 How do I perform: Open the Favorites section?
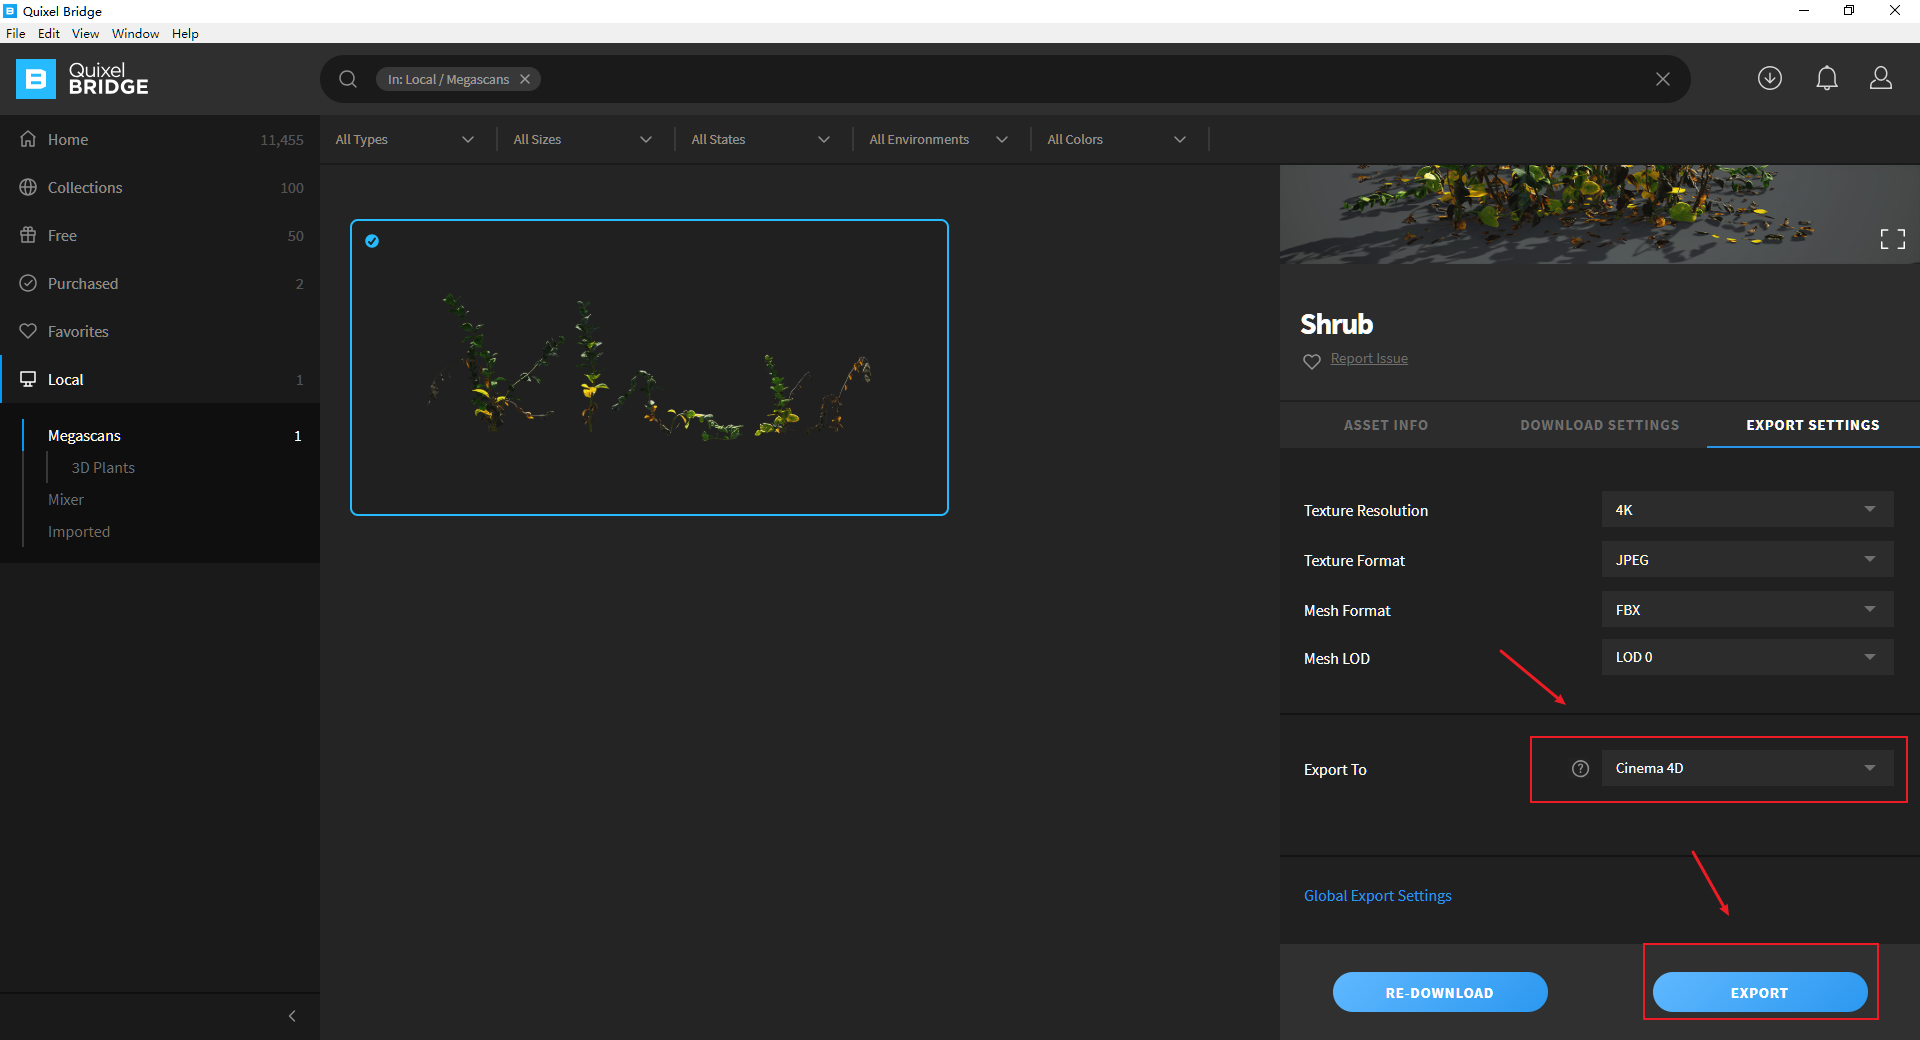tap(160, 331)
